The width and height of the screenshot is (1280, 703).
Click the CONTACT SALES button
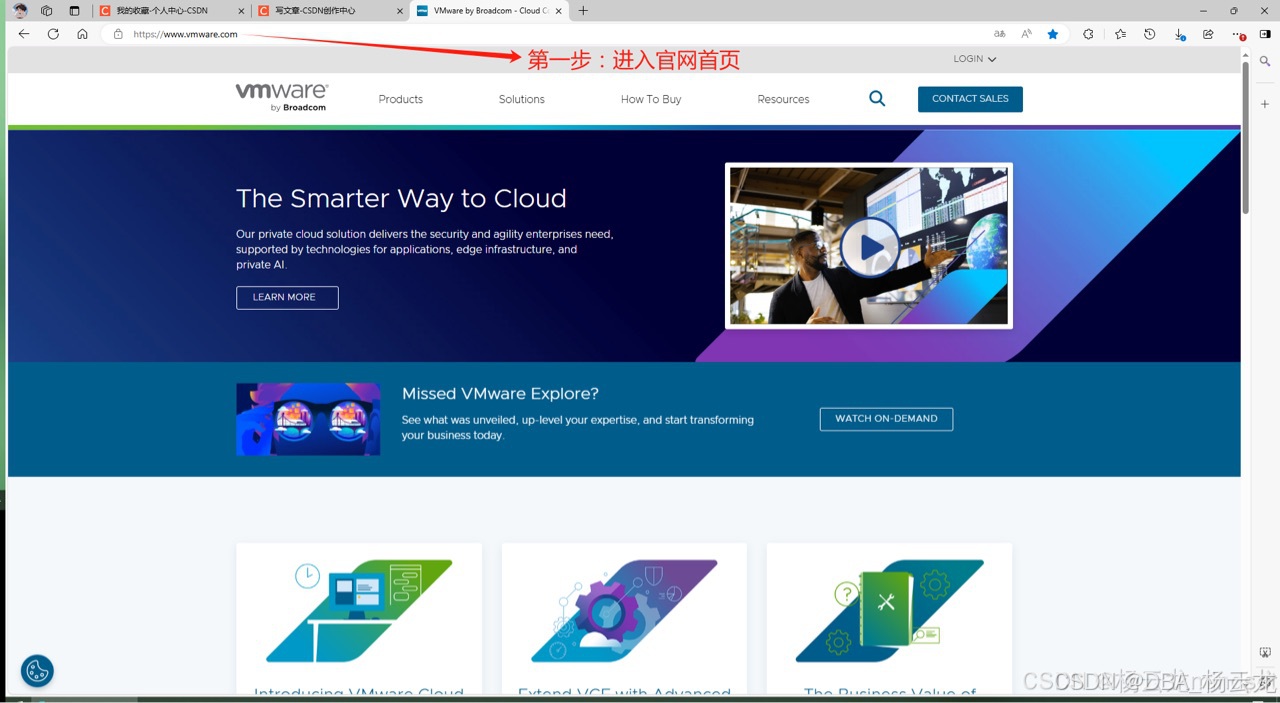[970, 99]
